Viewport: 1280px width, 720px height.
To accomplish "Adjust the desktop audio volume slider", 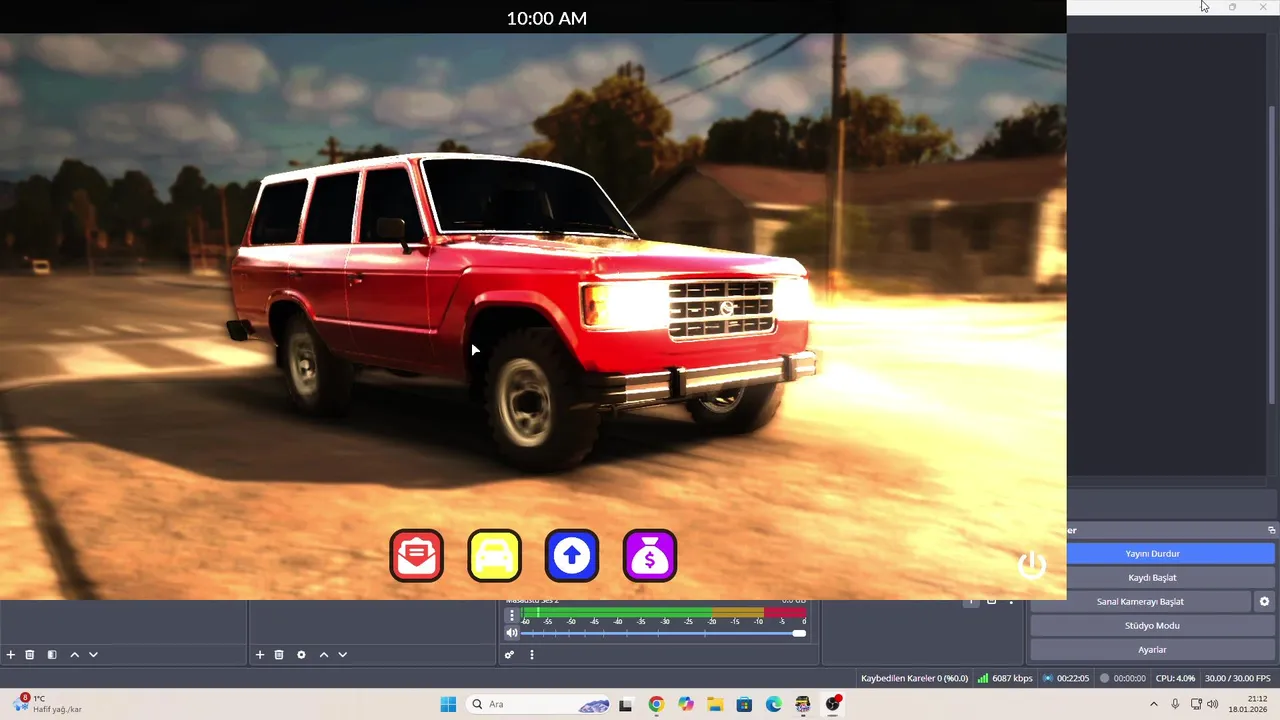I will 664,633.
